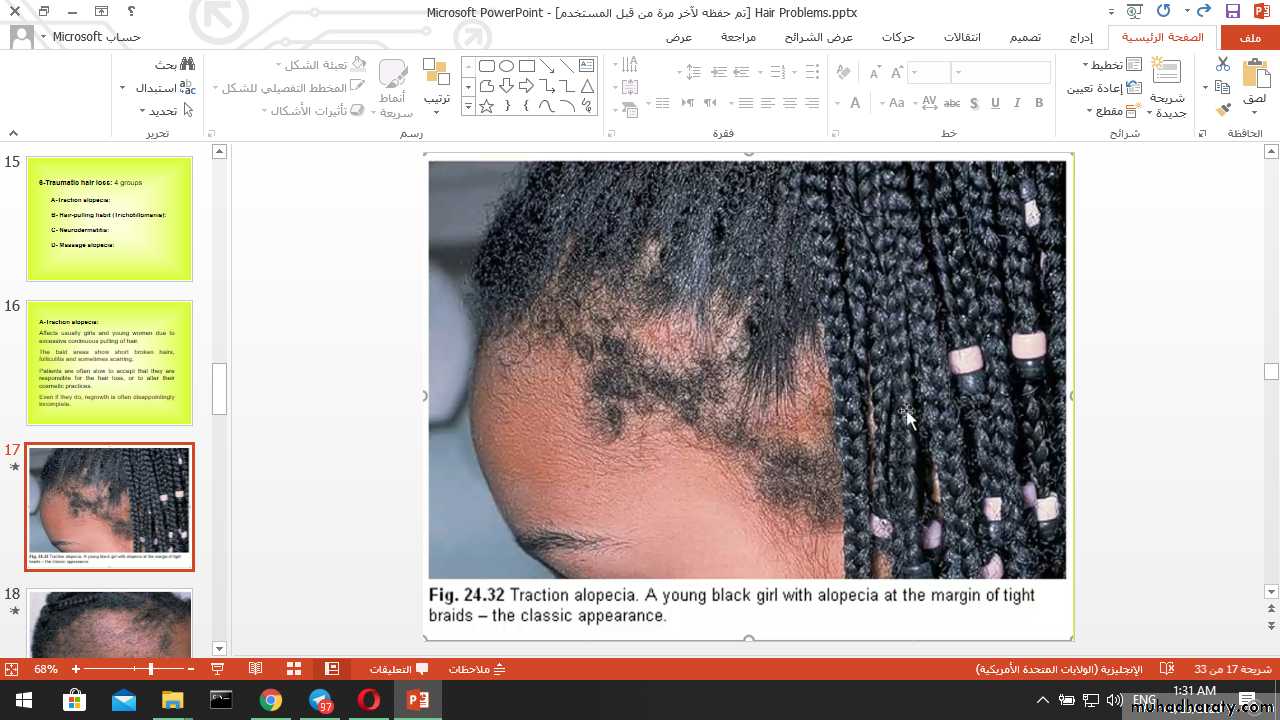Select slide 16 thumbnail in slide panel
Screen dimensions: 1280x720
[x=109, y=362]
